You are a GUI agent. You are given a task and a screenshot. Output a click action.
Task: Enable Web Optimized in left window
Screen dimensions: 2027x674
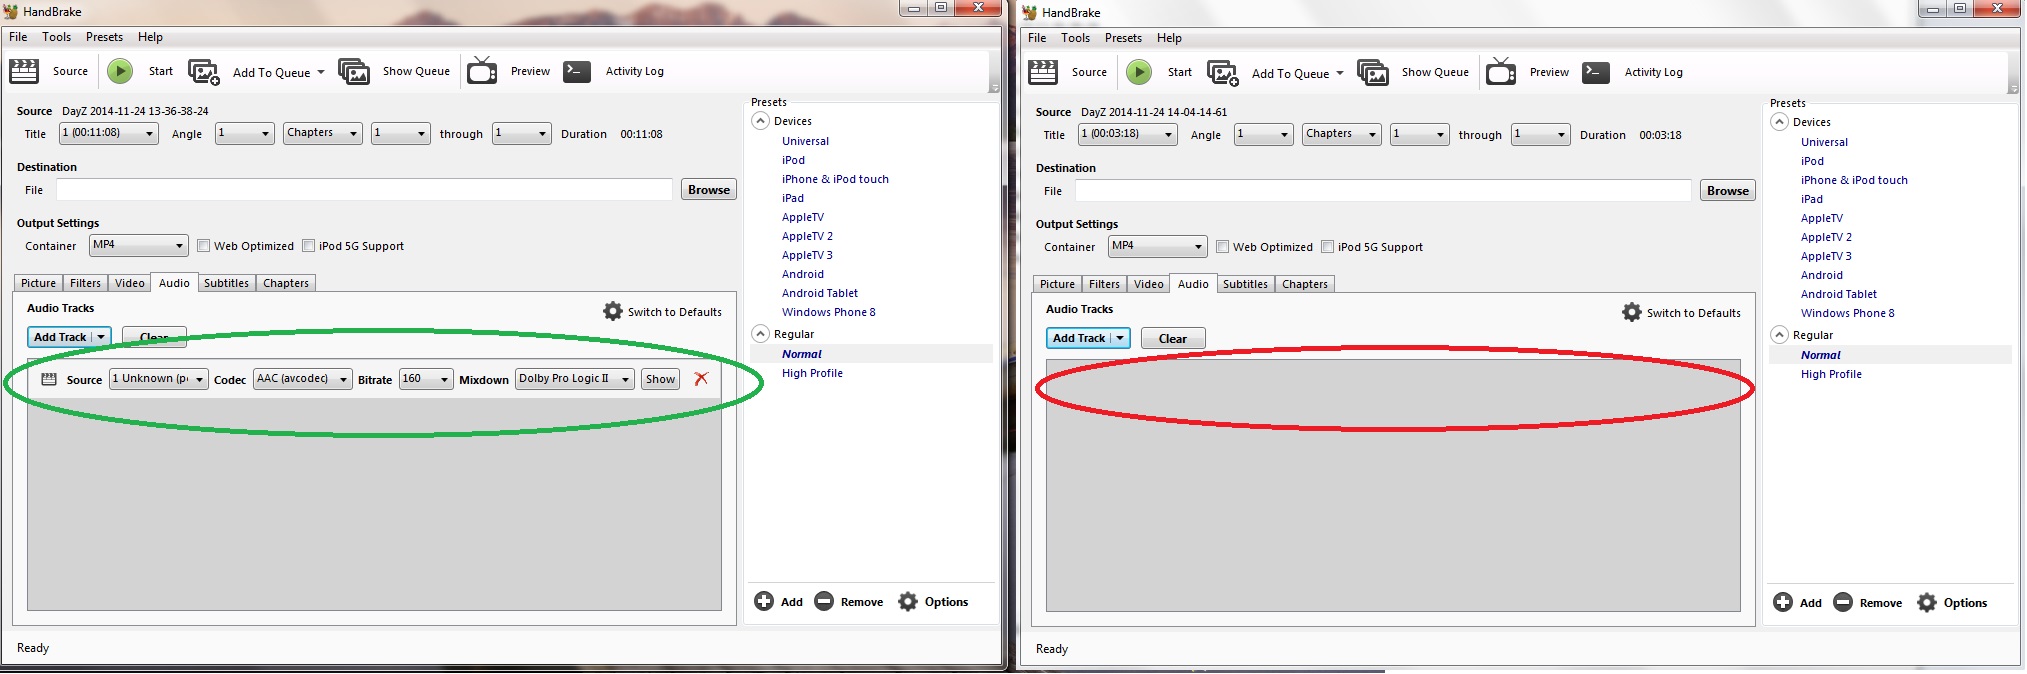[203, 246]
